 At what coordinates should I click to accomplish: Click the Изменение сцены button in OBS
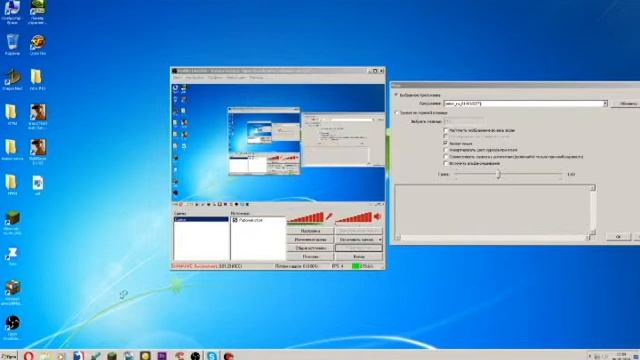click(x=310, y=240)
